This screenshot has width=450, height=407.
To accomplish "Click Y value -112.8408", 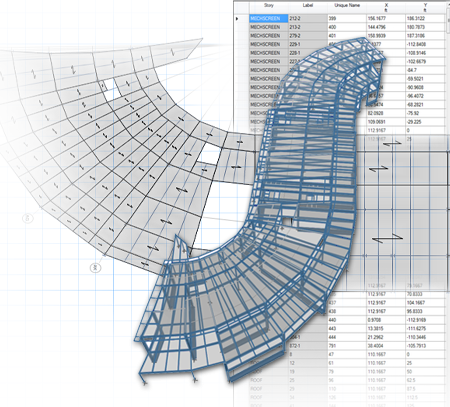I will point(425,44).
